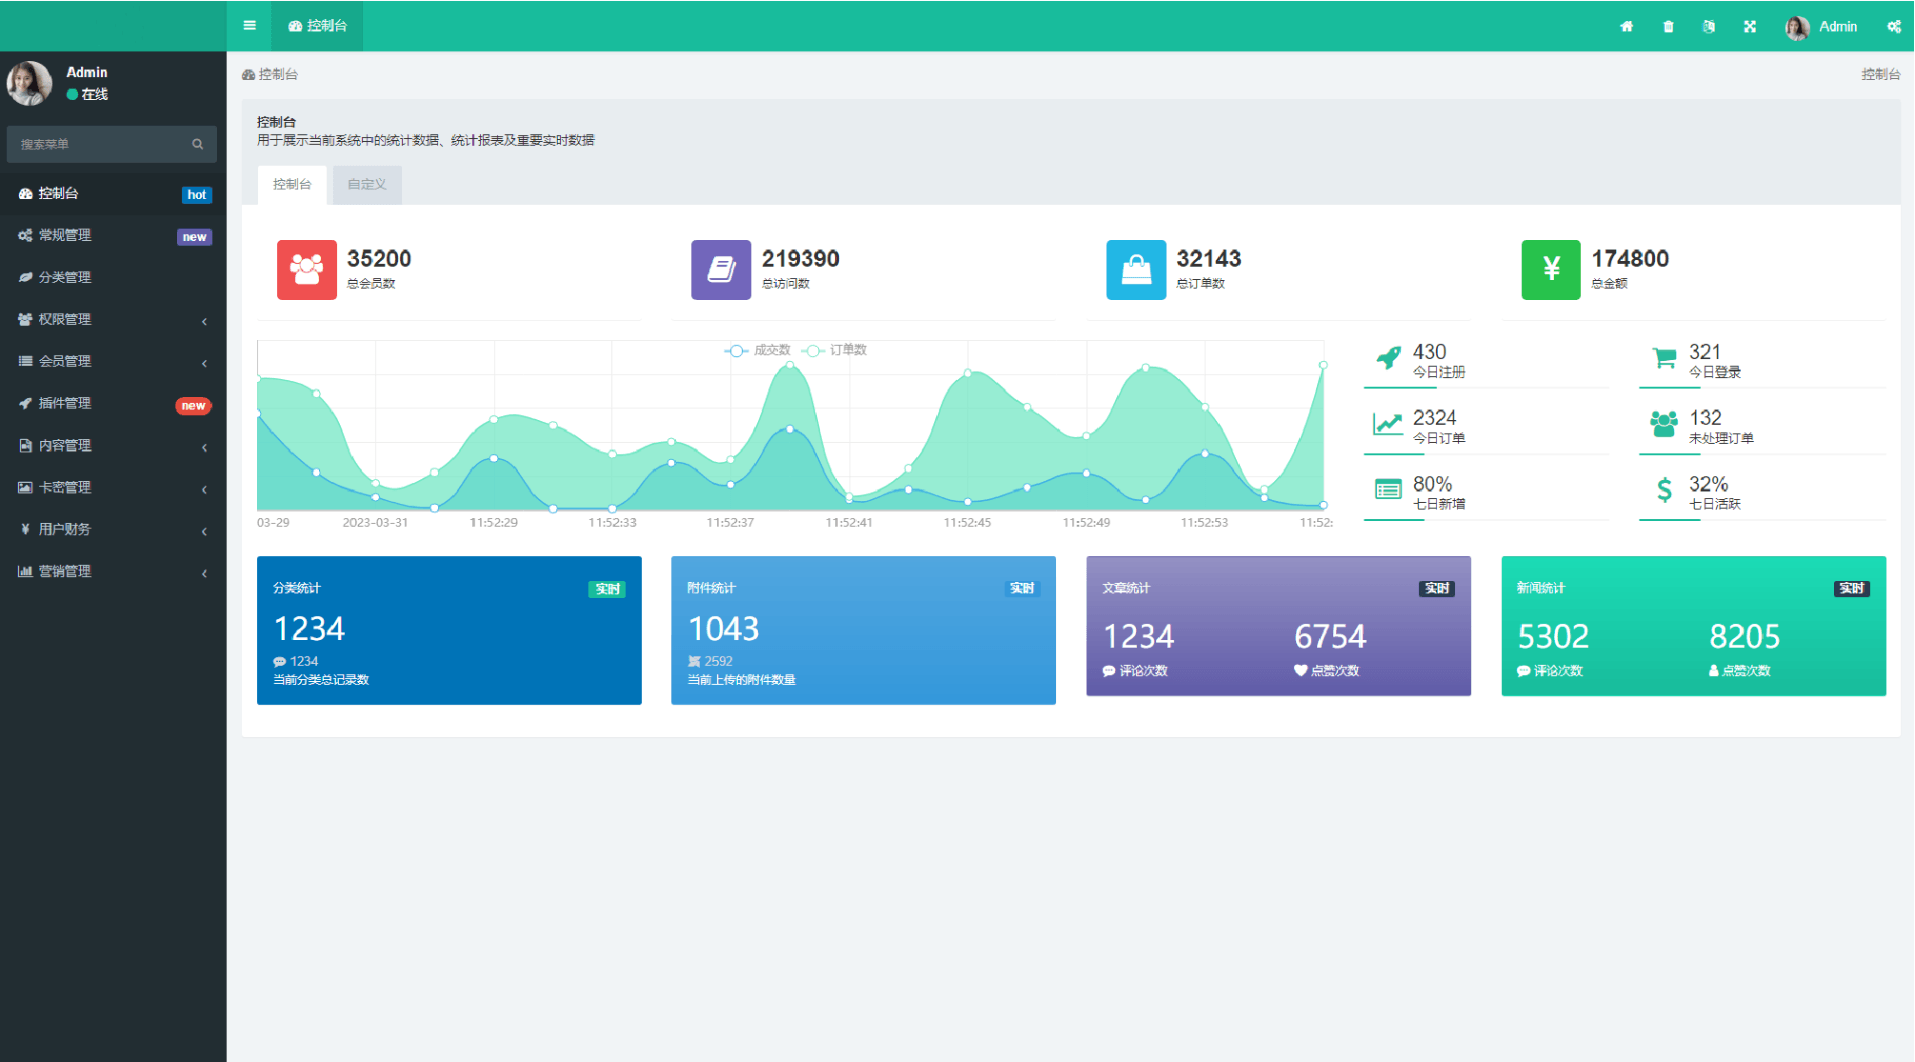
Task: Click the search magnifier in sidebar
Action: [198, 144]
